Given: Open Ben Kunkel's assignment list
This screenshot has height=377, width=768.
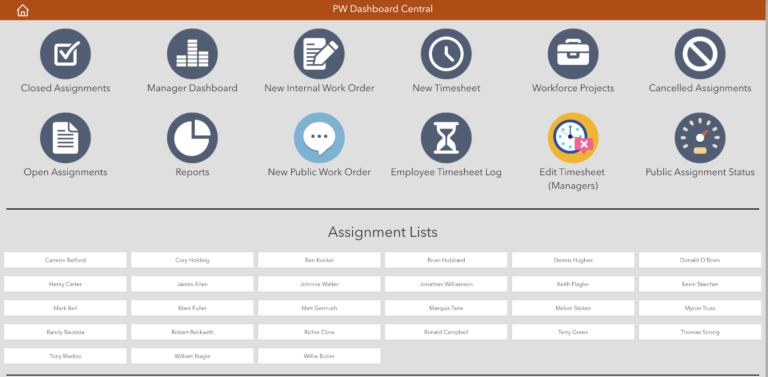Looking at the screenshot, I should pyautogui.click(x=319, y=260).
